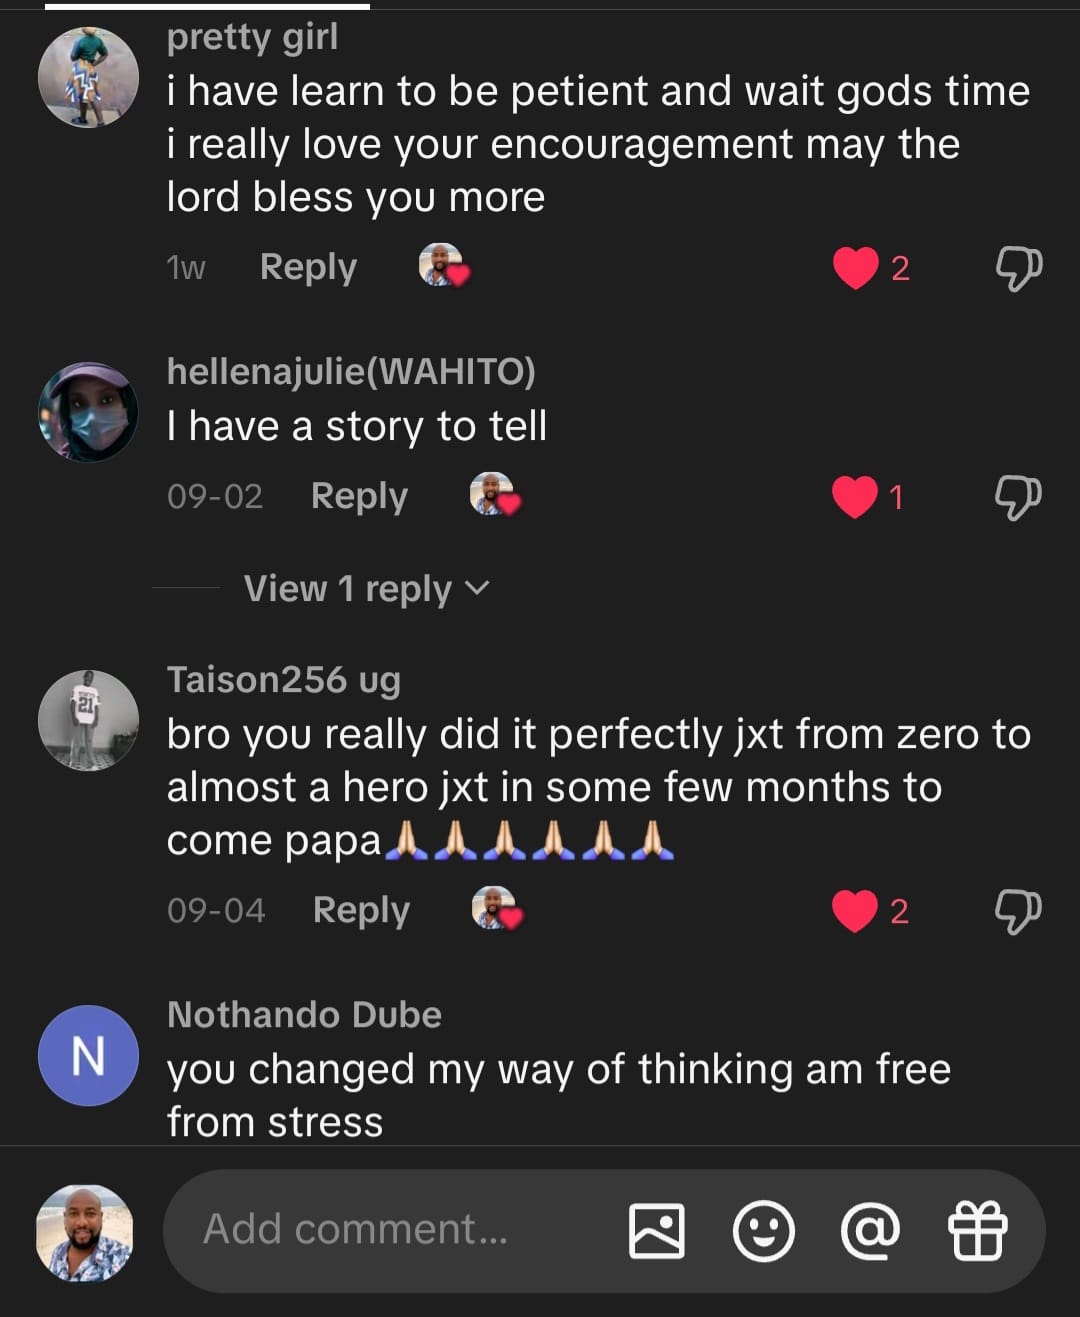Screen dimensions: 1080x1317
Task: Tap the @ mention icon
Action: tap(870, 1230)
